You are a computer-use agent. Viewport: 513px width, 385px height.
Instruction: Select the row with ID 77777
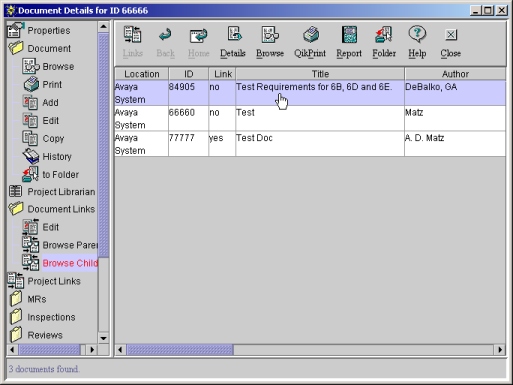(x=310, y=144)
